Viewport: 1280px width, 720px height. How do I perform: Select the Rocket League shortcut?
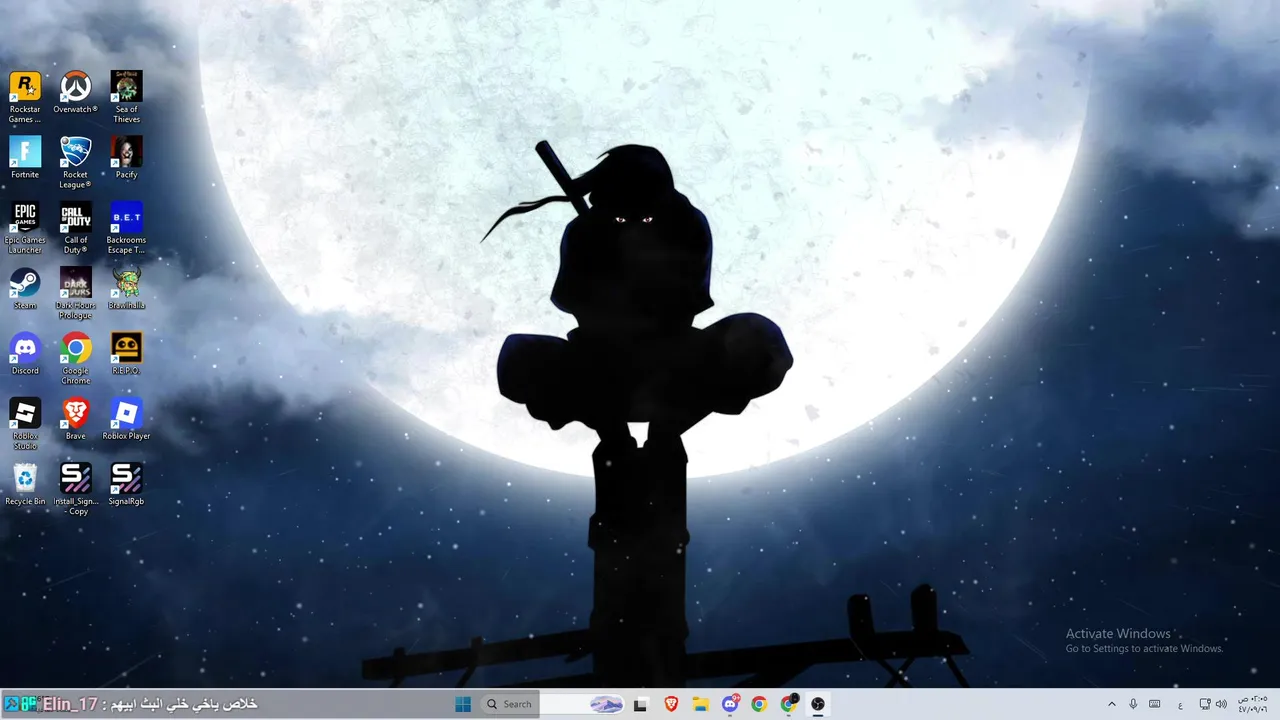coord(75,162)
